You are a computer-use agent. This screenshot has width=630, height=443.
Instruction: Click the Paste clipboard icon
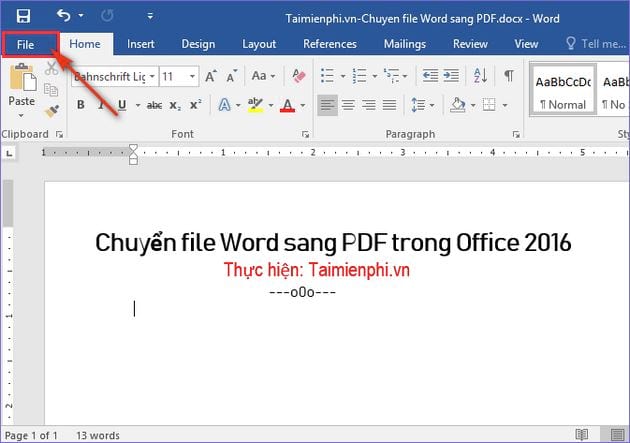pos(22,77)
